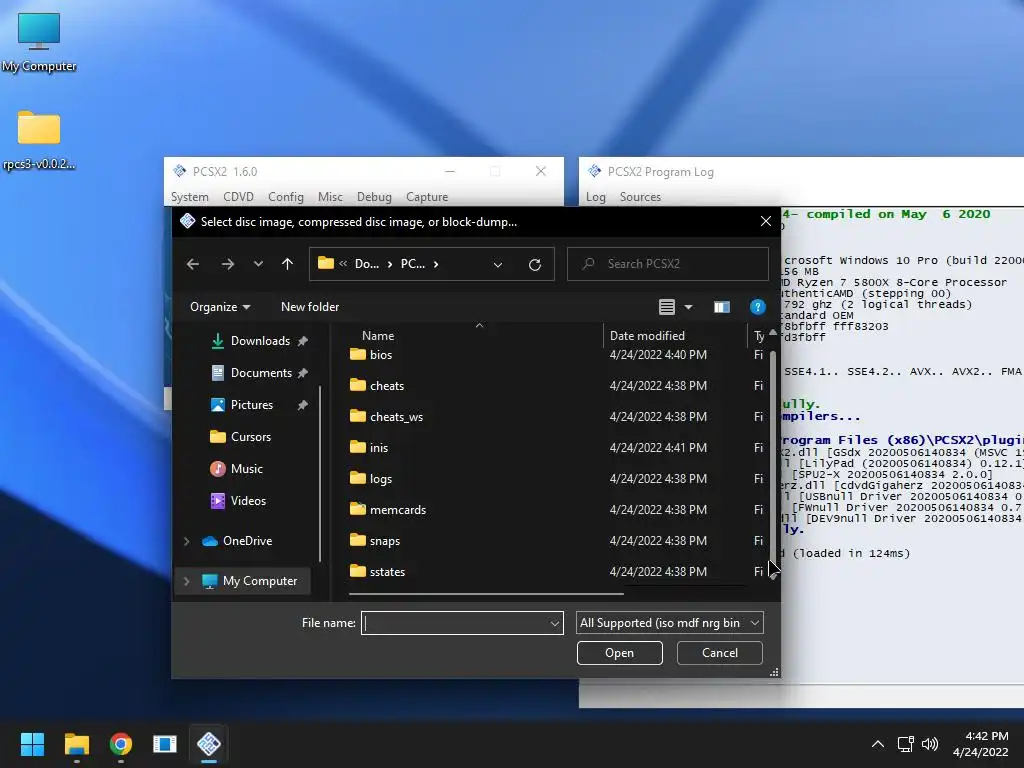Image resolution: width=1024 pixels, height=768 pixels.
Task: Expand the address bar path dropdown
Action: tap(498, 264)
